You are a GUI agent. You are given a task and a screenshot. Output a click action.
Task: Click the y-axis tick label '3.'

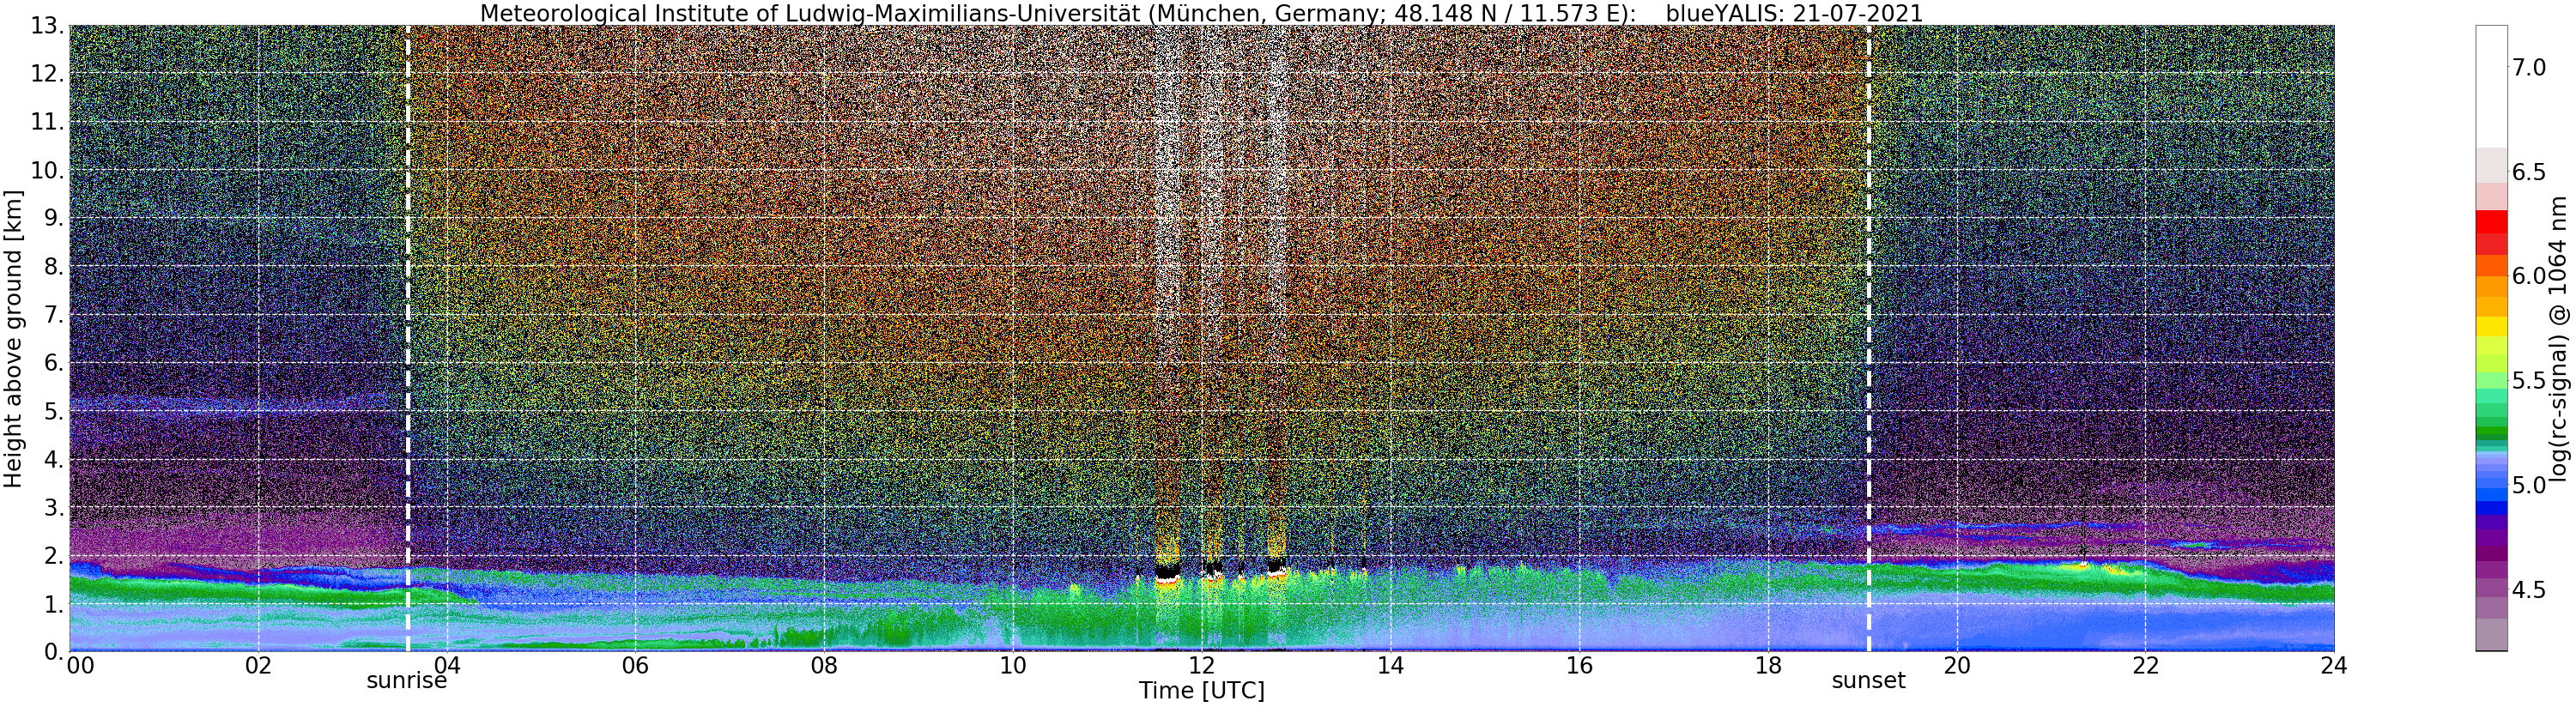click(52, 508)
